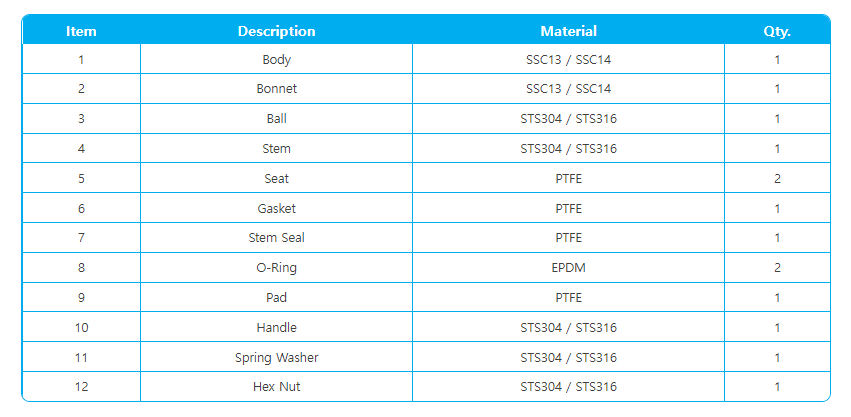Click the Handle description cell
851x417 pixels.
tap(276, 327)
